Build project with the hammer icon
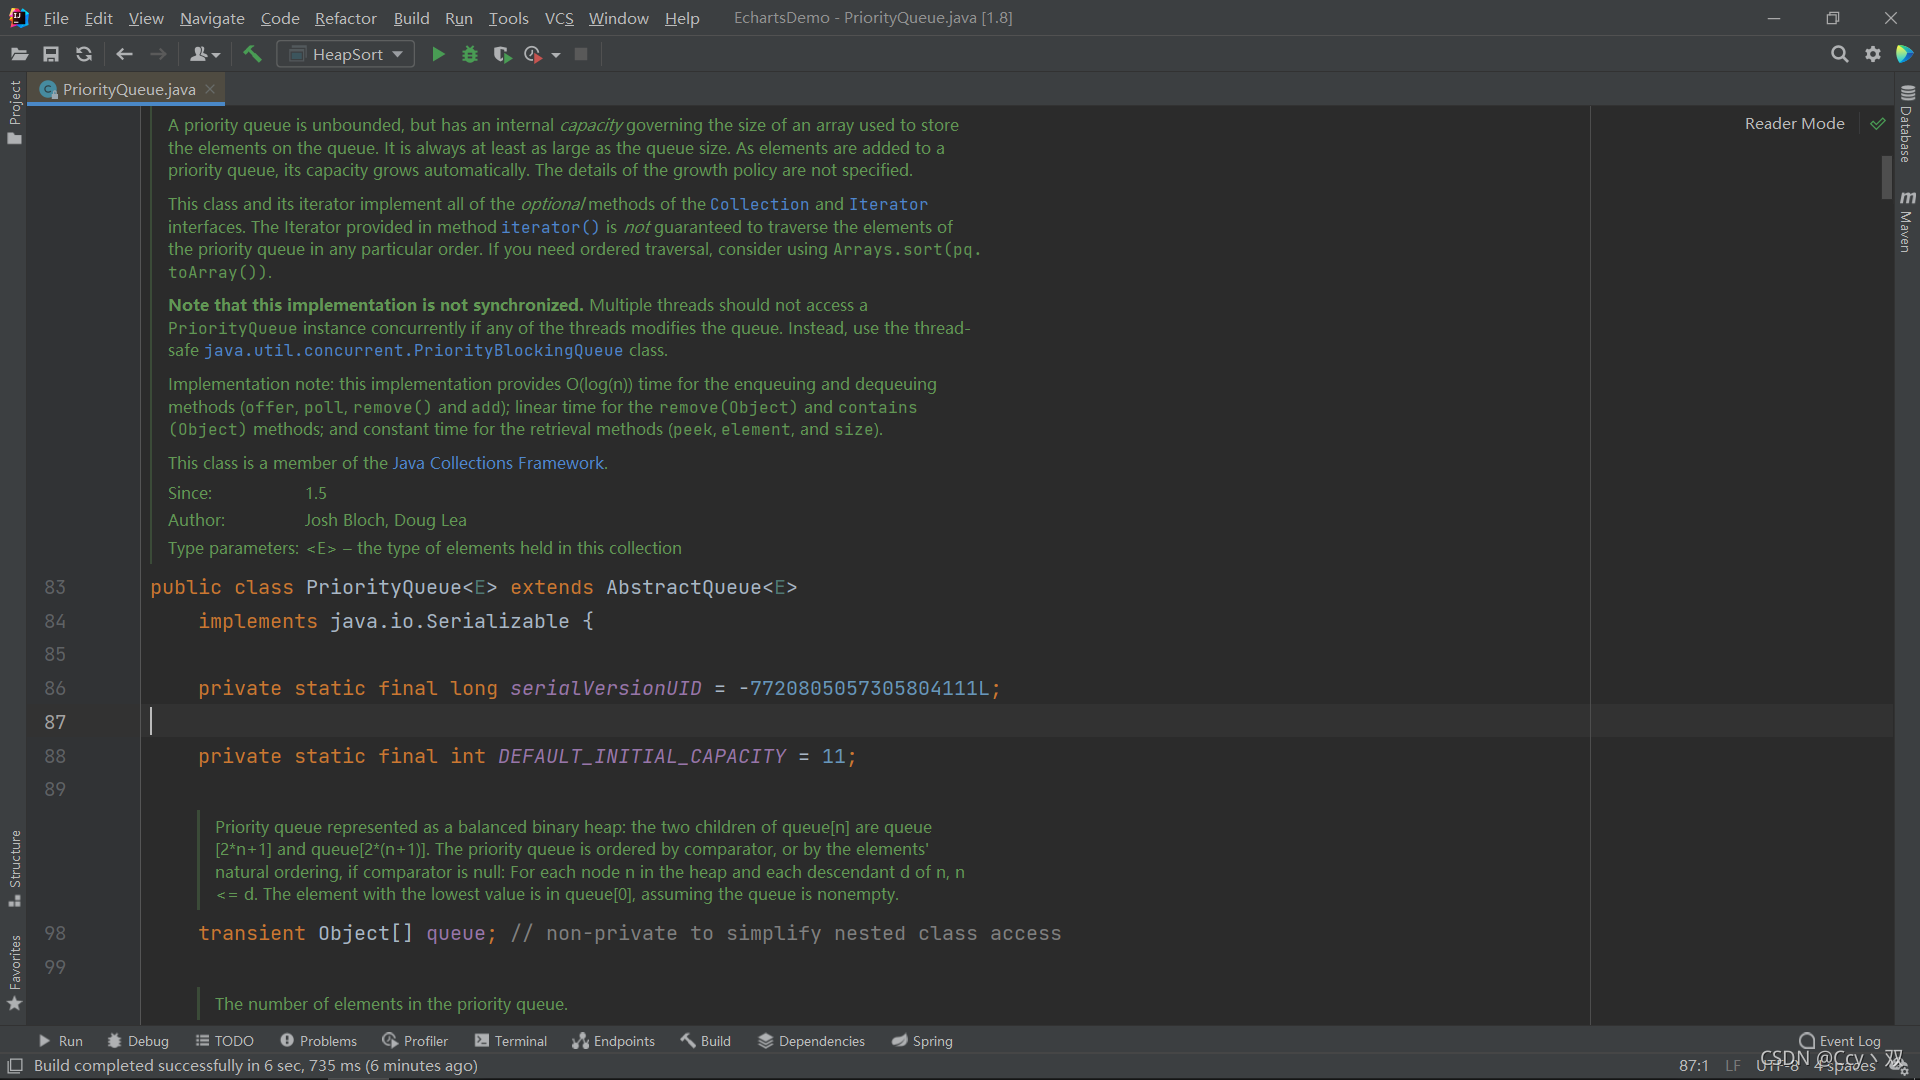 (252, 54)
